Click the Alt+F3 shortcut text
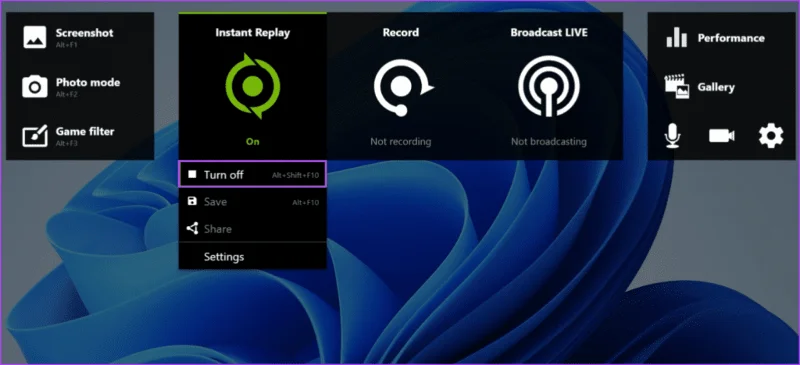 click(66, 143)
